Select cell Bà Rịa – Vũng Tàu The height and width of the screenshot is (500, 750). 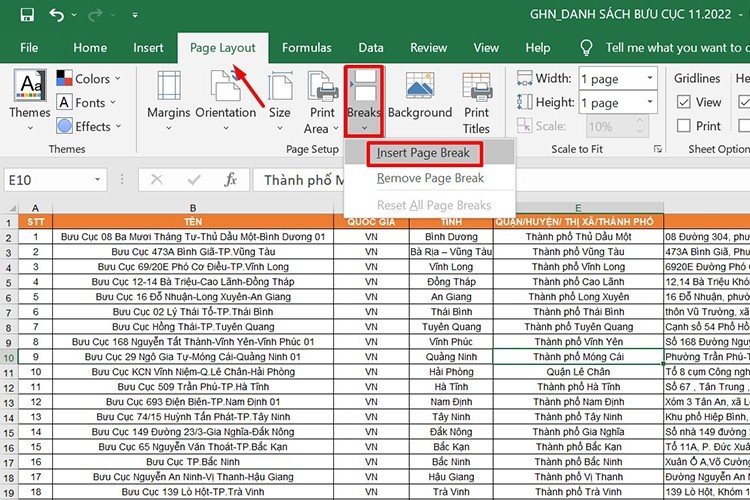pyautogui.click(x=451, y=252)
